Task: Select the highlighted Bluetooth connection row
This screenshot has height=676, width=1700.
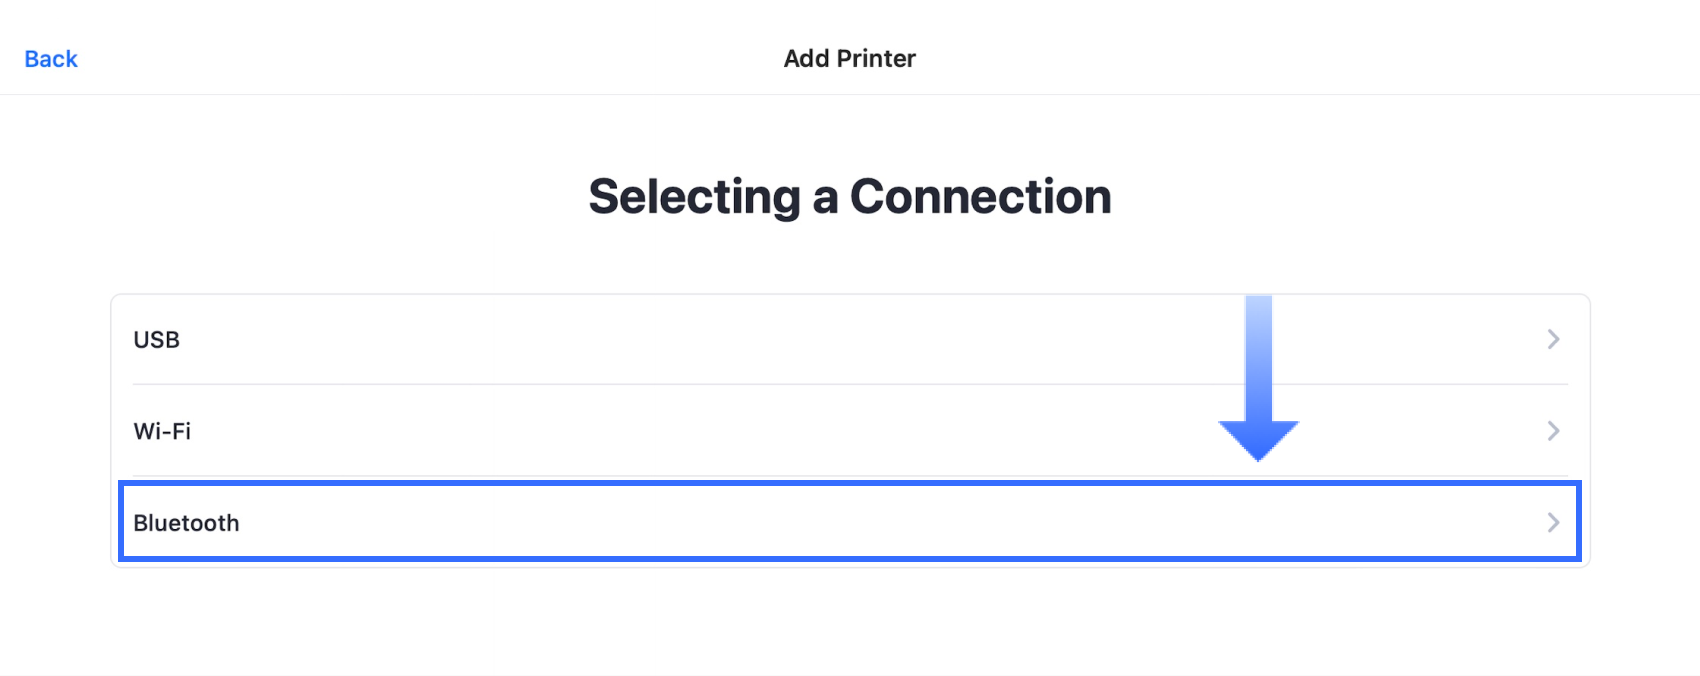Action: (x=800, y=523)
